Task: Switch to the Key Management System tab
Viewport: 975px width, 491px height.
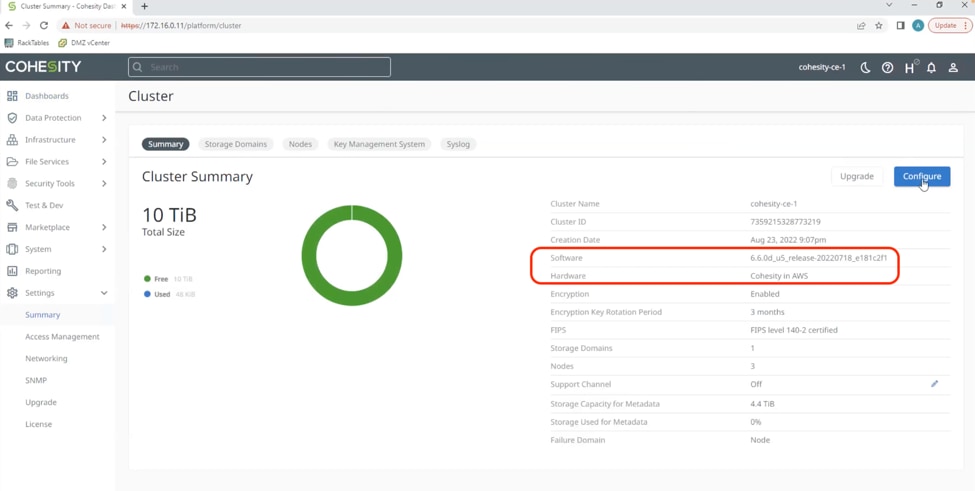Action: [379, 144]
